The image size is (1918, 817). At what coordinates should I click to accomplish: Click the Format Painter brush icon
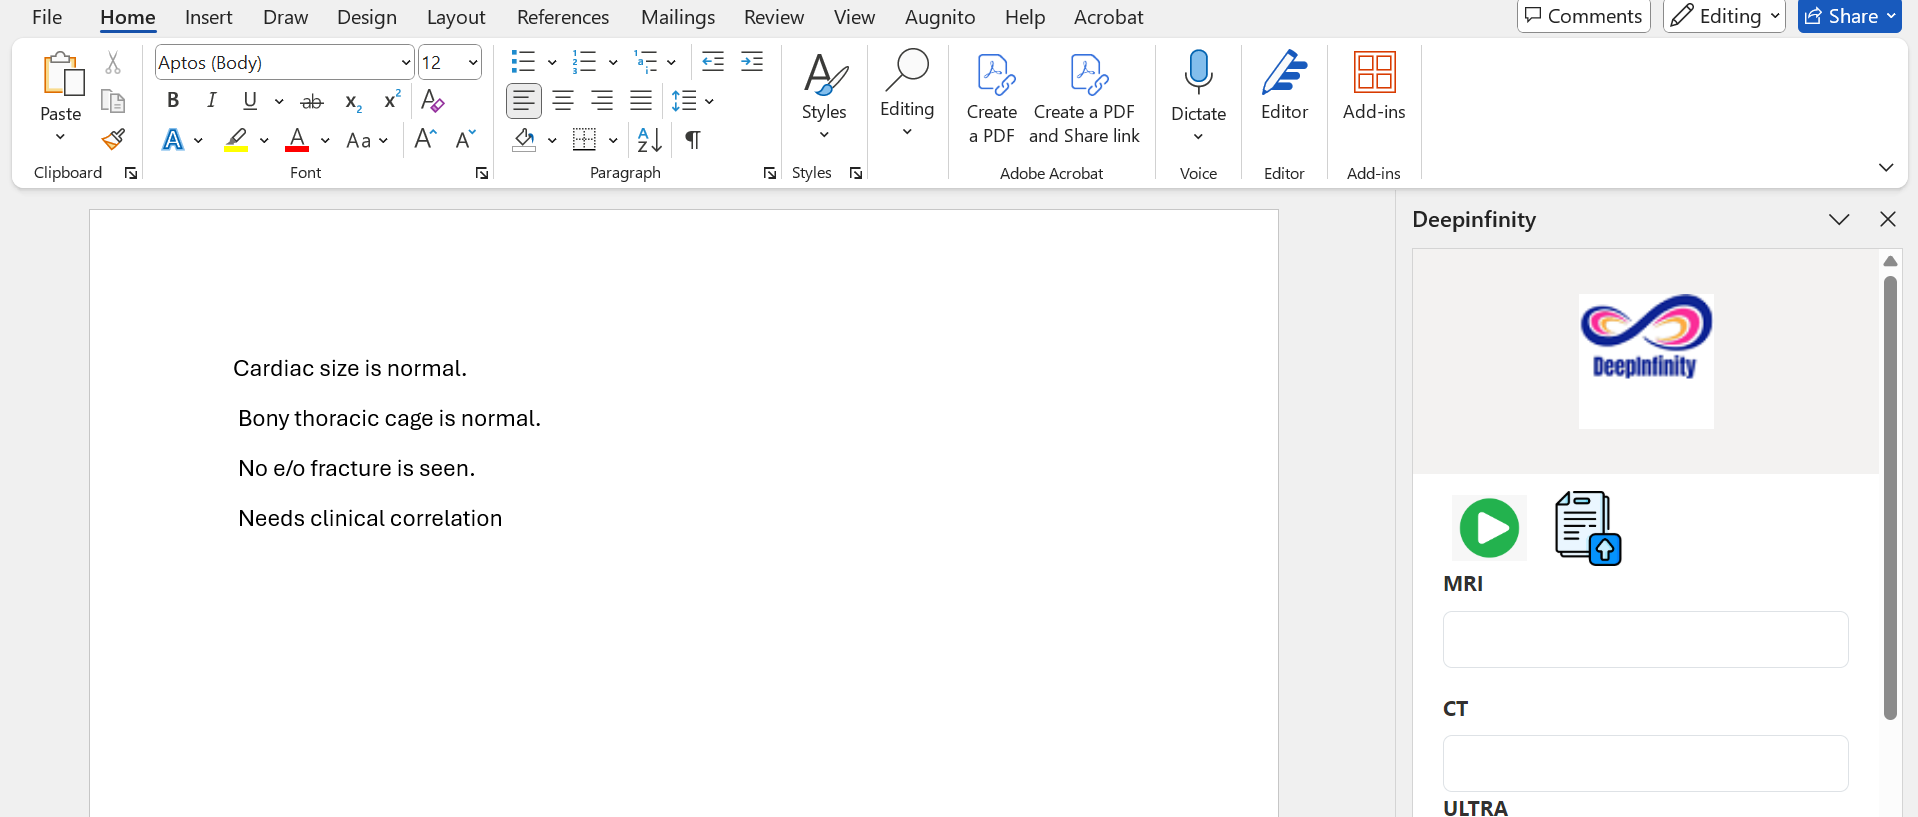(113, 139)
